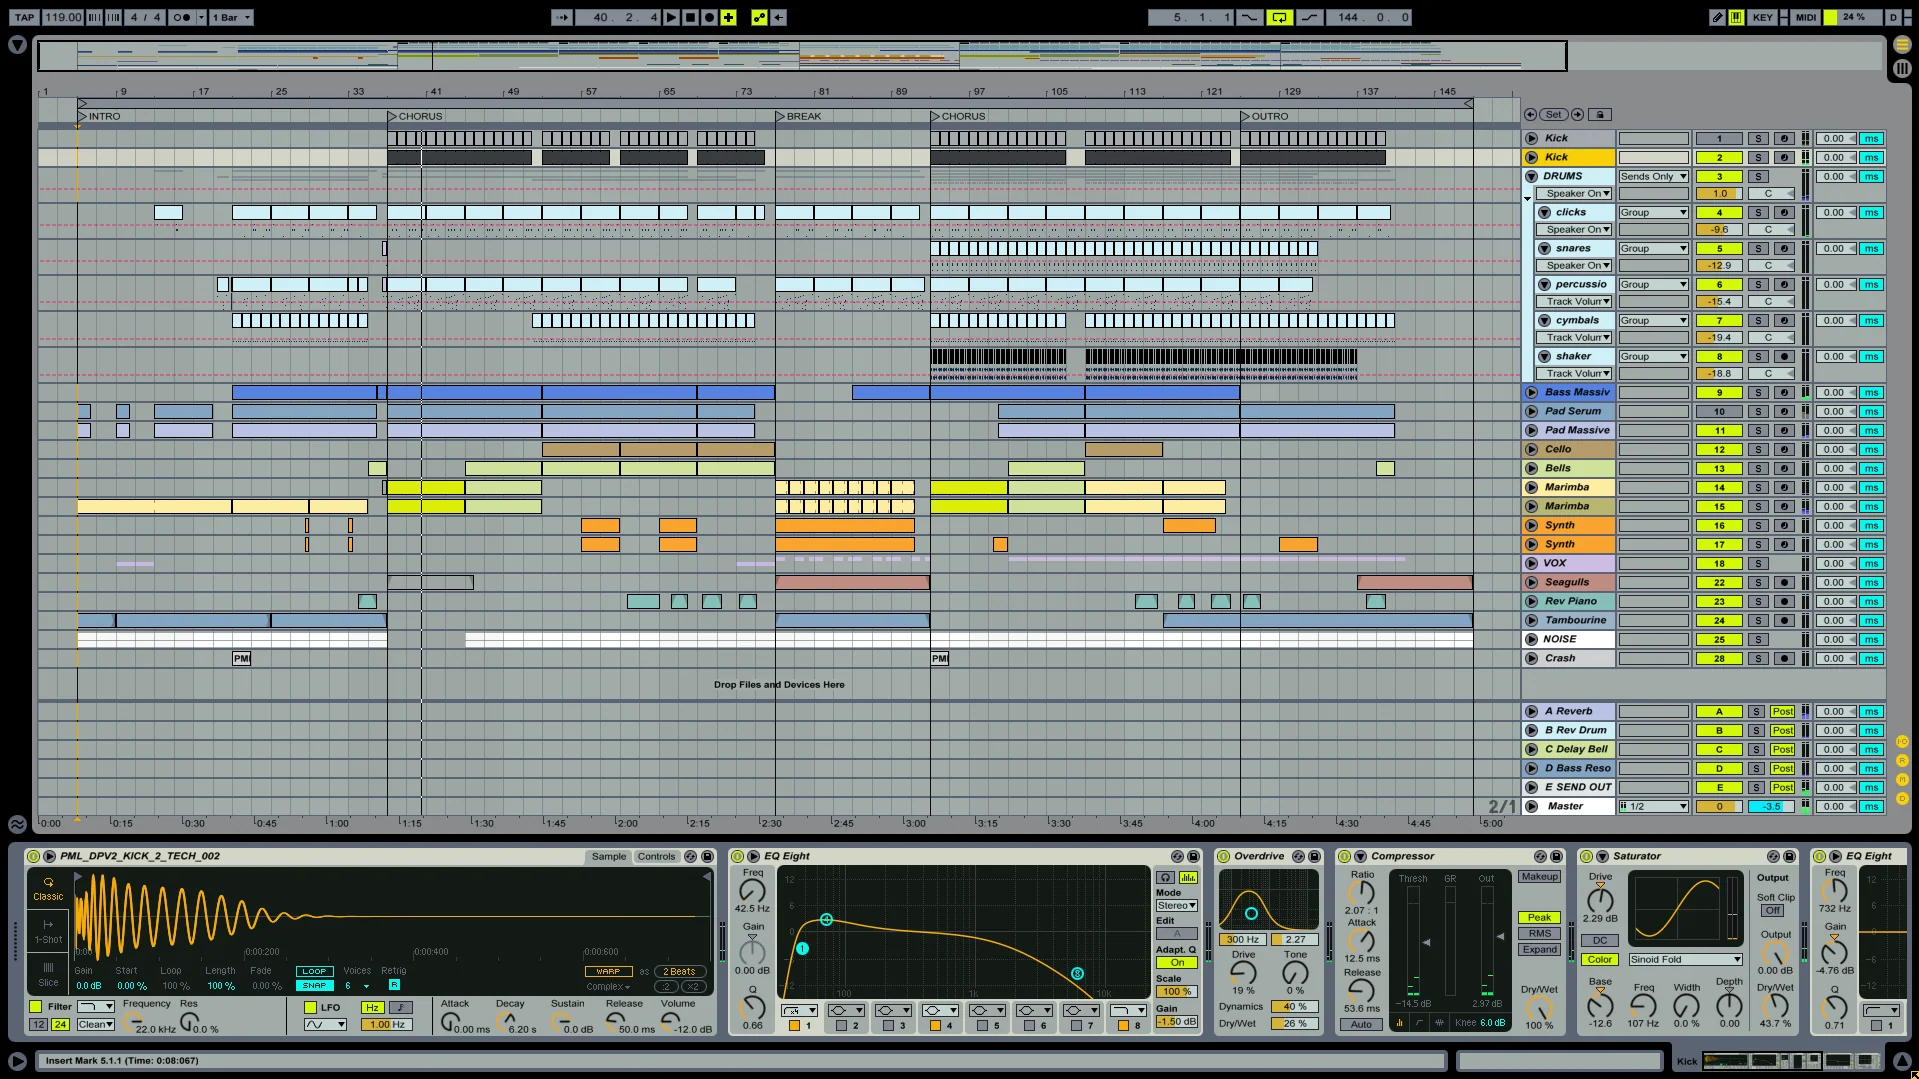Viewport: 1919px width, 1079px height.
Task: Fold the snares track
Action: click(x=1545, y=248)
